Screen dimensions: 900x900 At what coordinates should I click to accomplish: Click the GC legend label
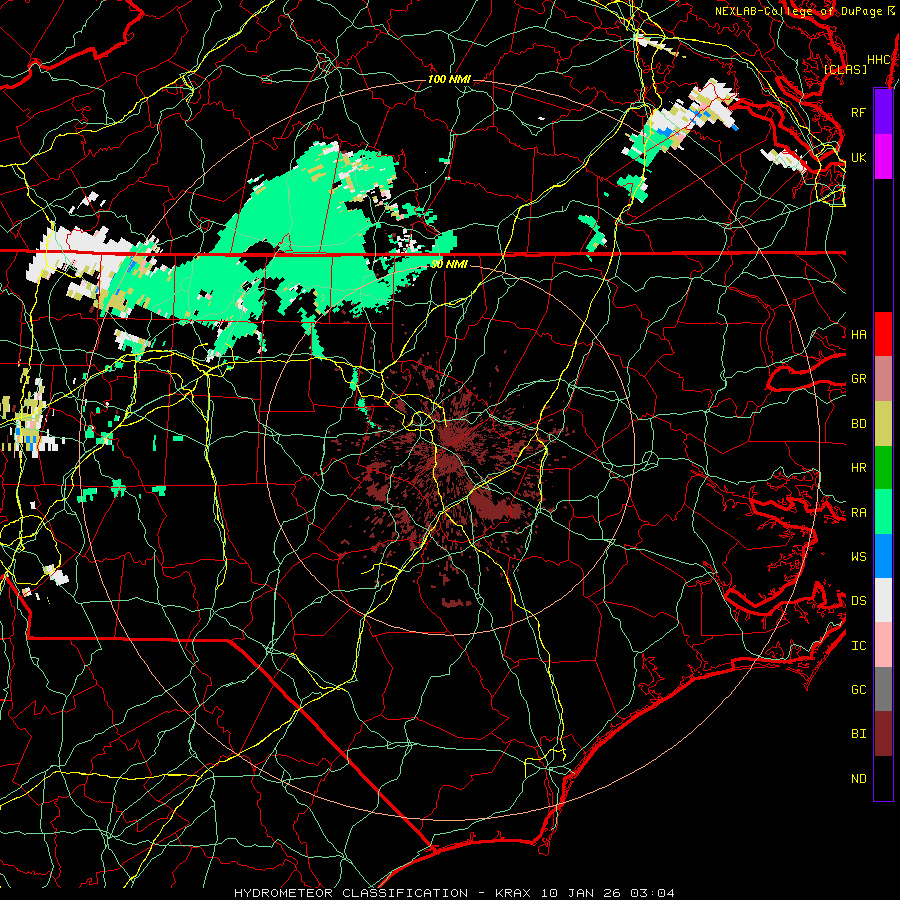click(858, 689)
